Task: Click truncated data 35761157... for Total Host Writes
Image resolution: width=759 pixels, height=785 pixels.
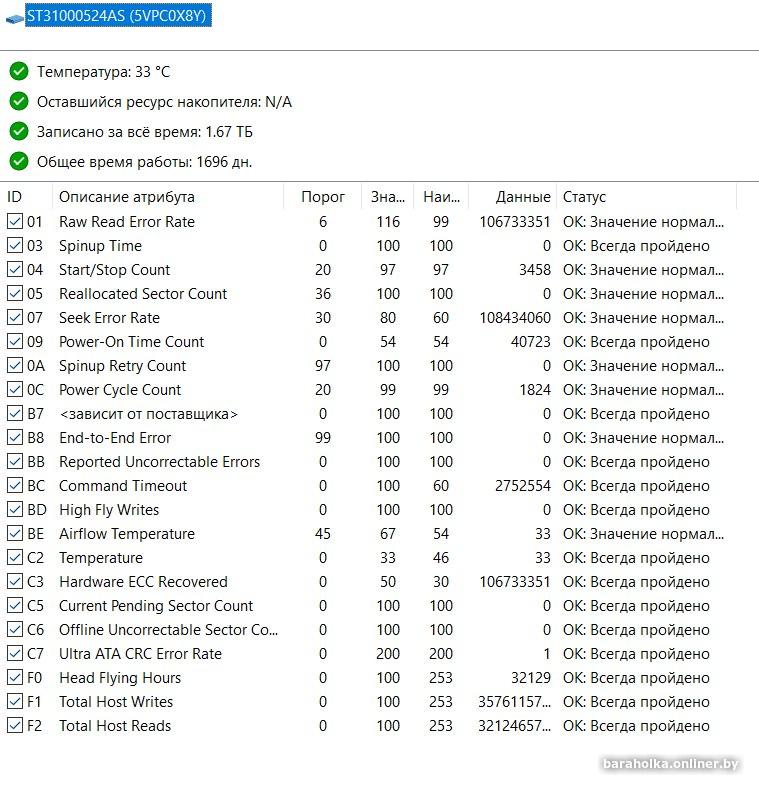Action: click(514, 702)
